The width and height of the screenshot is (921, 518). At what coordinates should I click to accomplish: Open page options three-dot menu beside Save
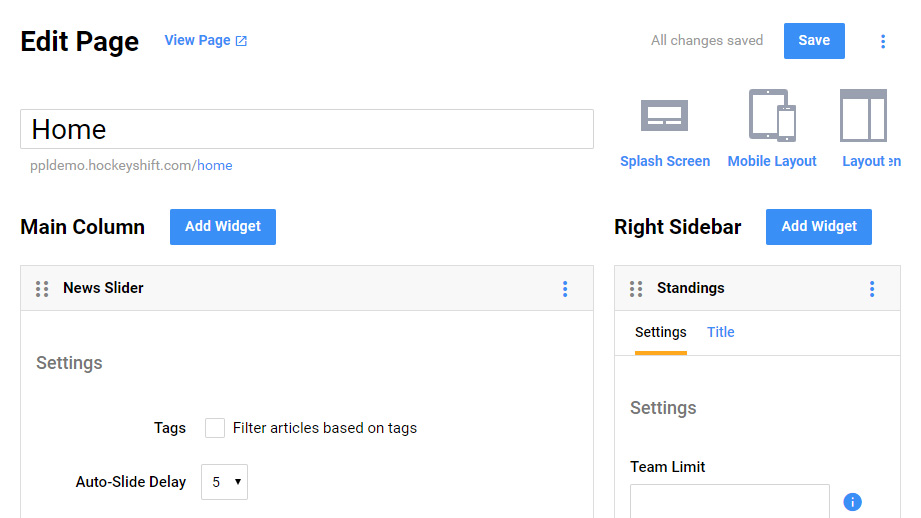882,41
